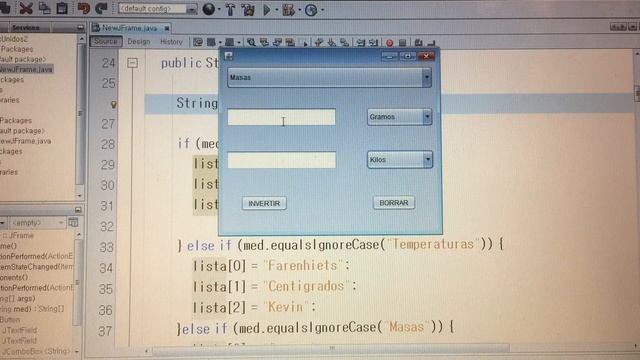Open the Masas category combo box

329,77
